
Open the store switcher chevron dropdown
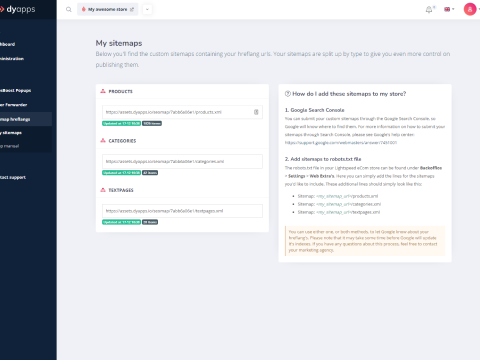coord(147,9)
